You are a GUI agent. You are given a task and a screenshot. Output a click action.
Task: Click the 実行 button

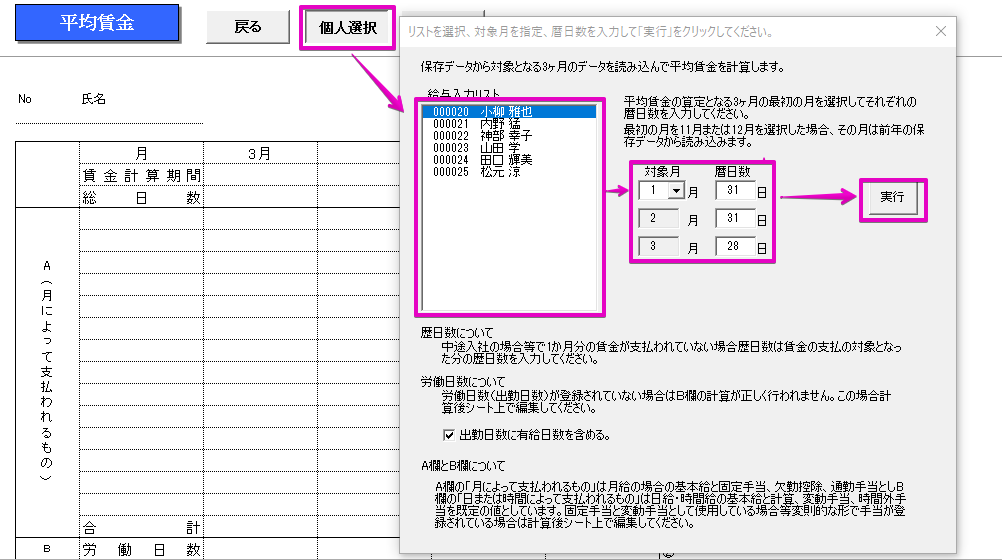(x=892, y=197)
